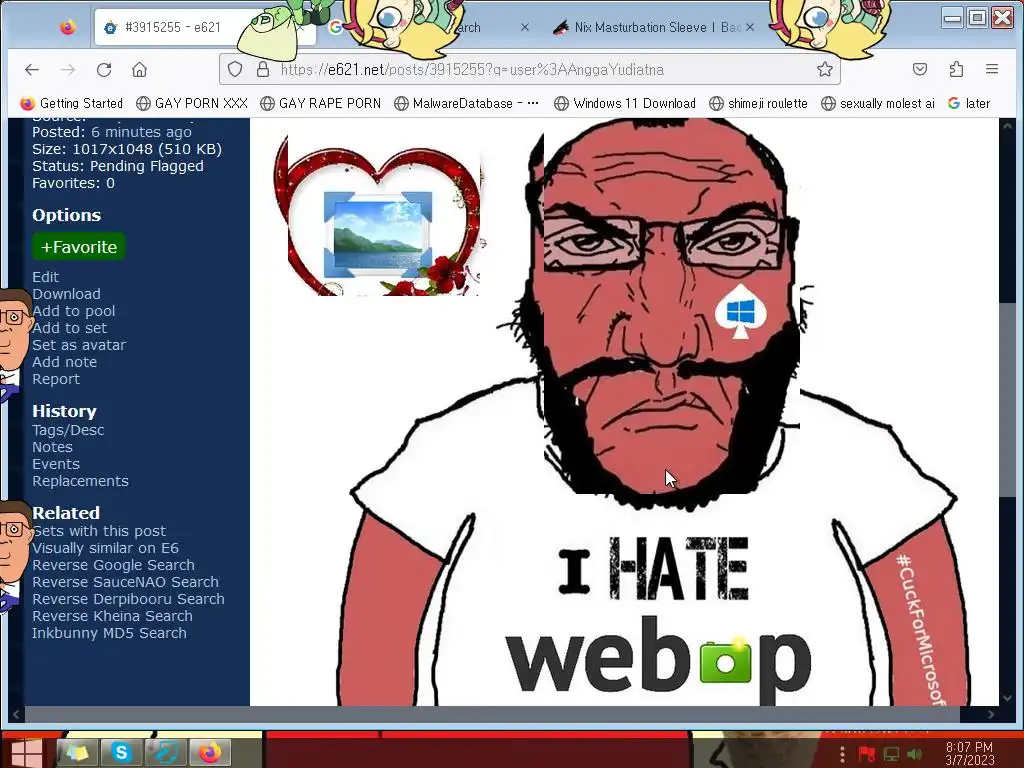Click the vertical scrollbar up arrow

click(1007, 125)
